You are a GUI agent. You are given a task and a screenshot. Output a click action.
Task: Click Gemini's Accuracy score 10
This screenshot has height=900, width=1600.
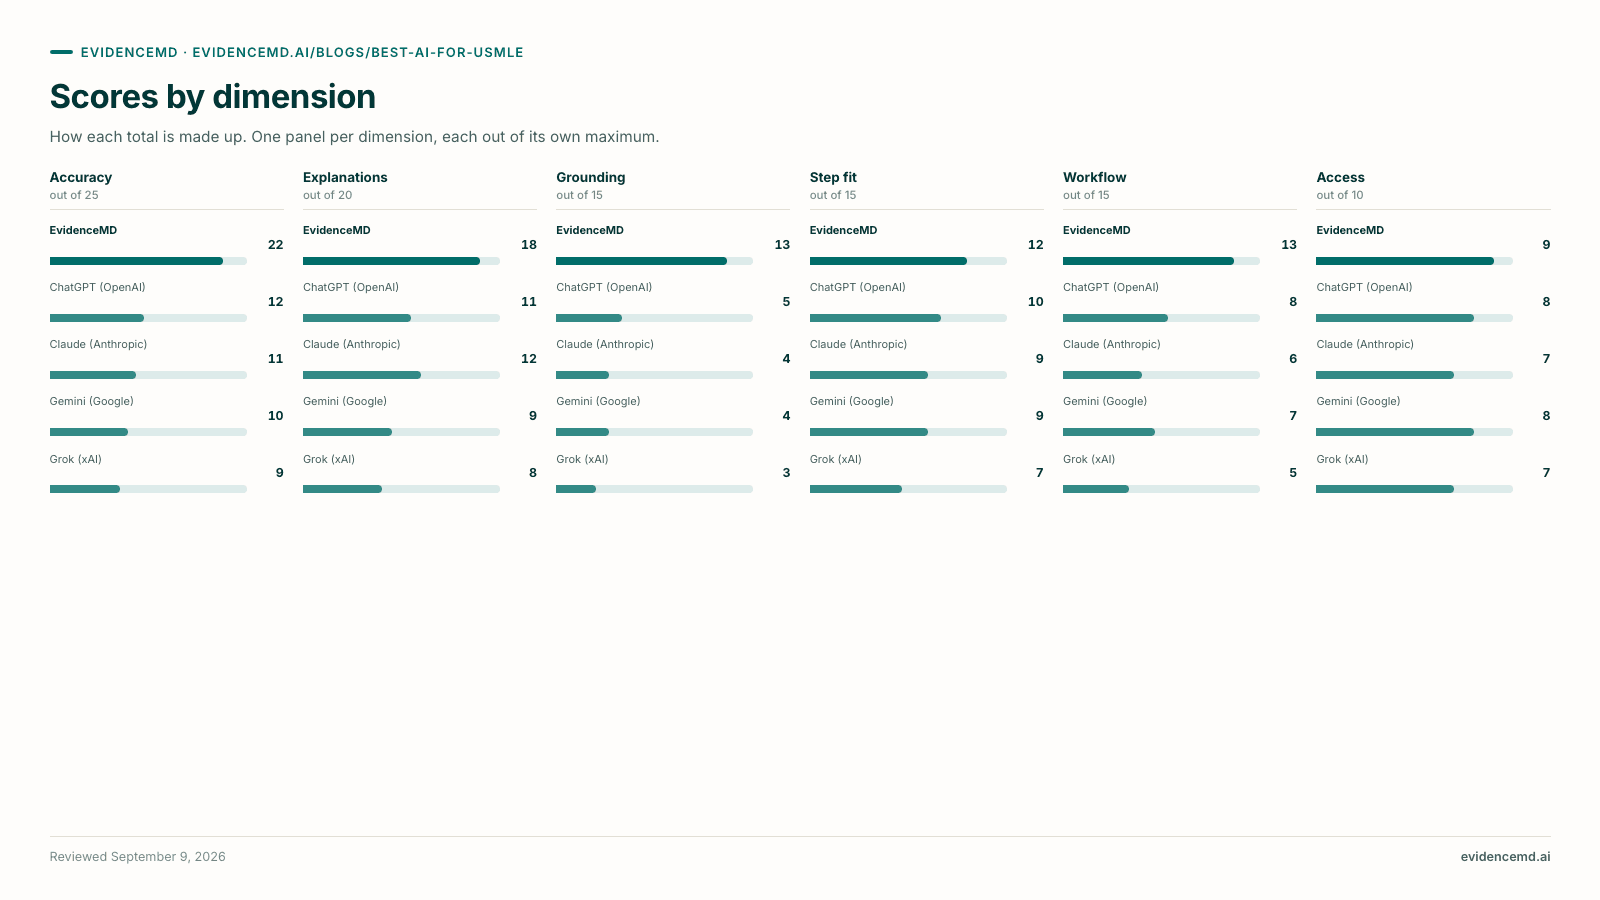(x=275, y=416)
